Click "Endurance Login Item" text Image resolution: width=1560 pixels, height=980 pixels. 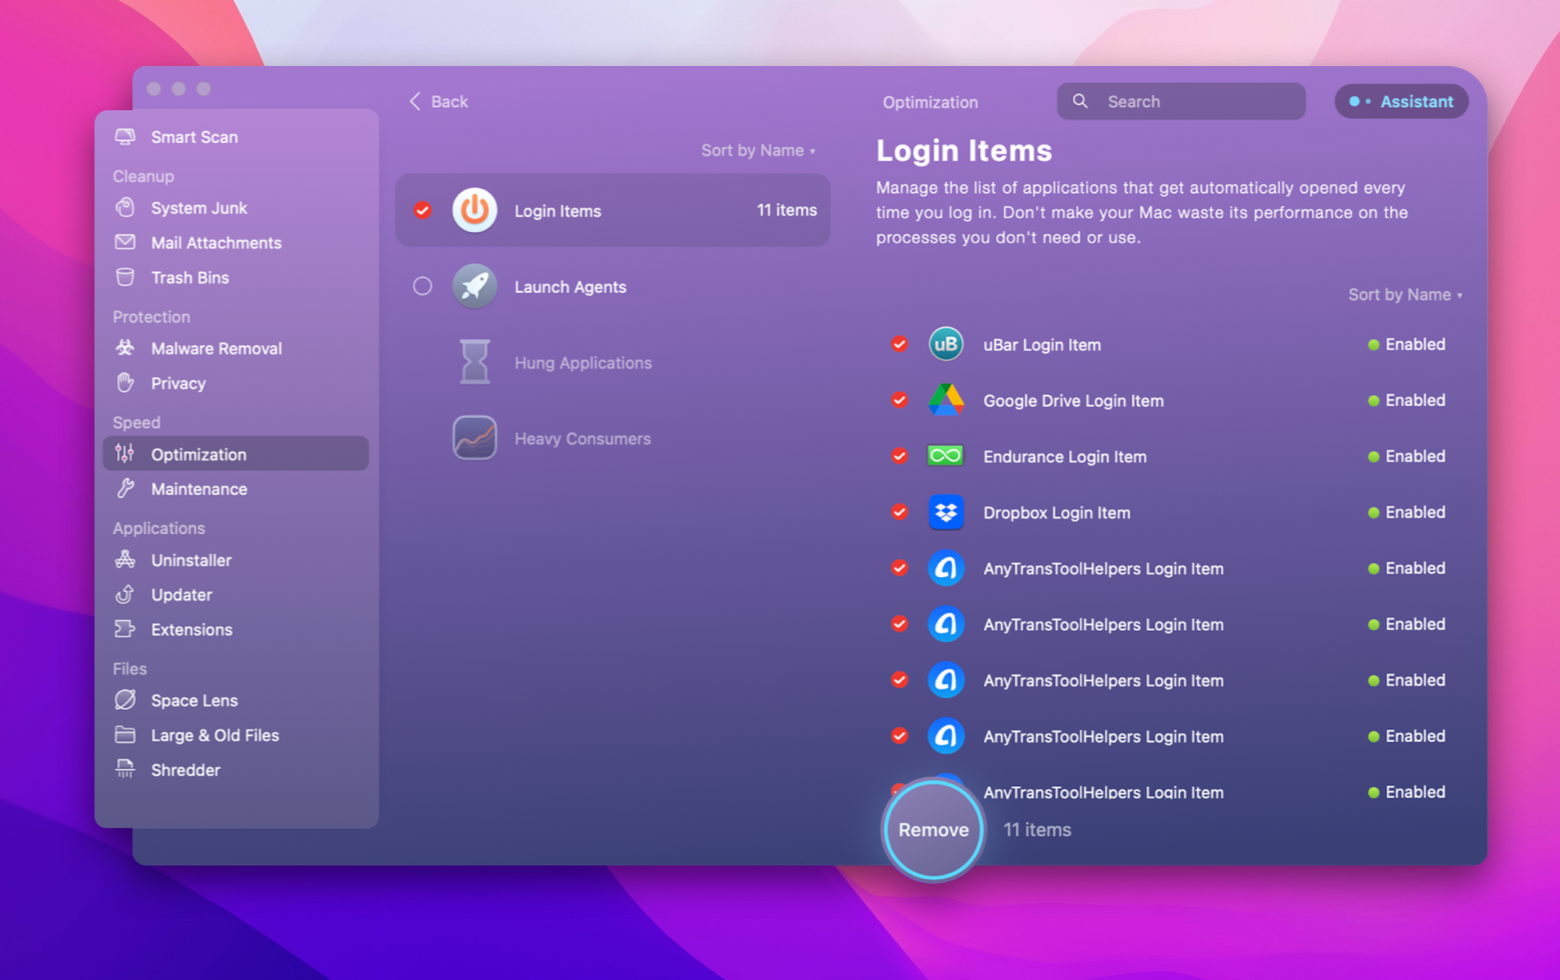click(1064, 456)
